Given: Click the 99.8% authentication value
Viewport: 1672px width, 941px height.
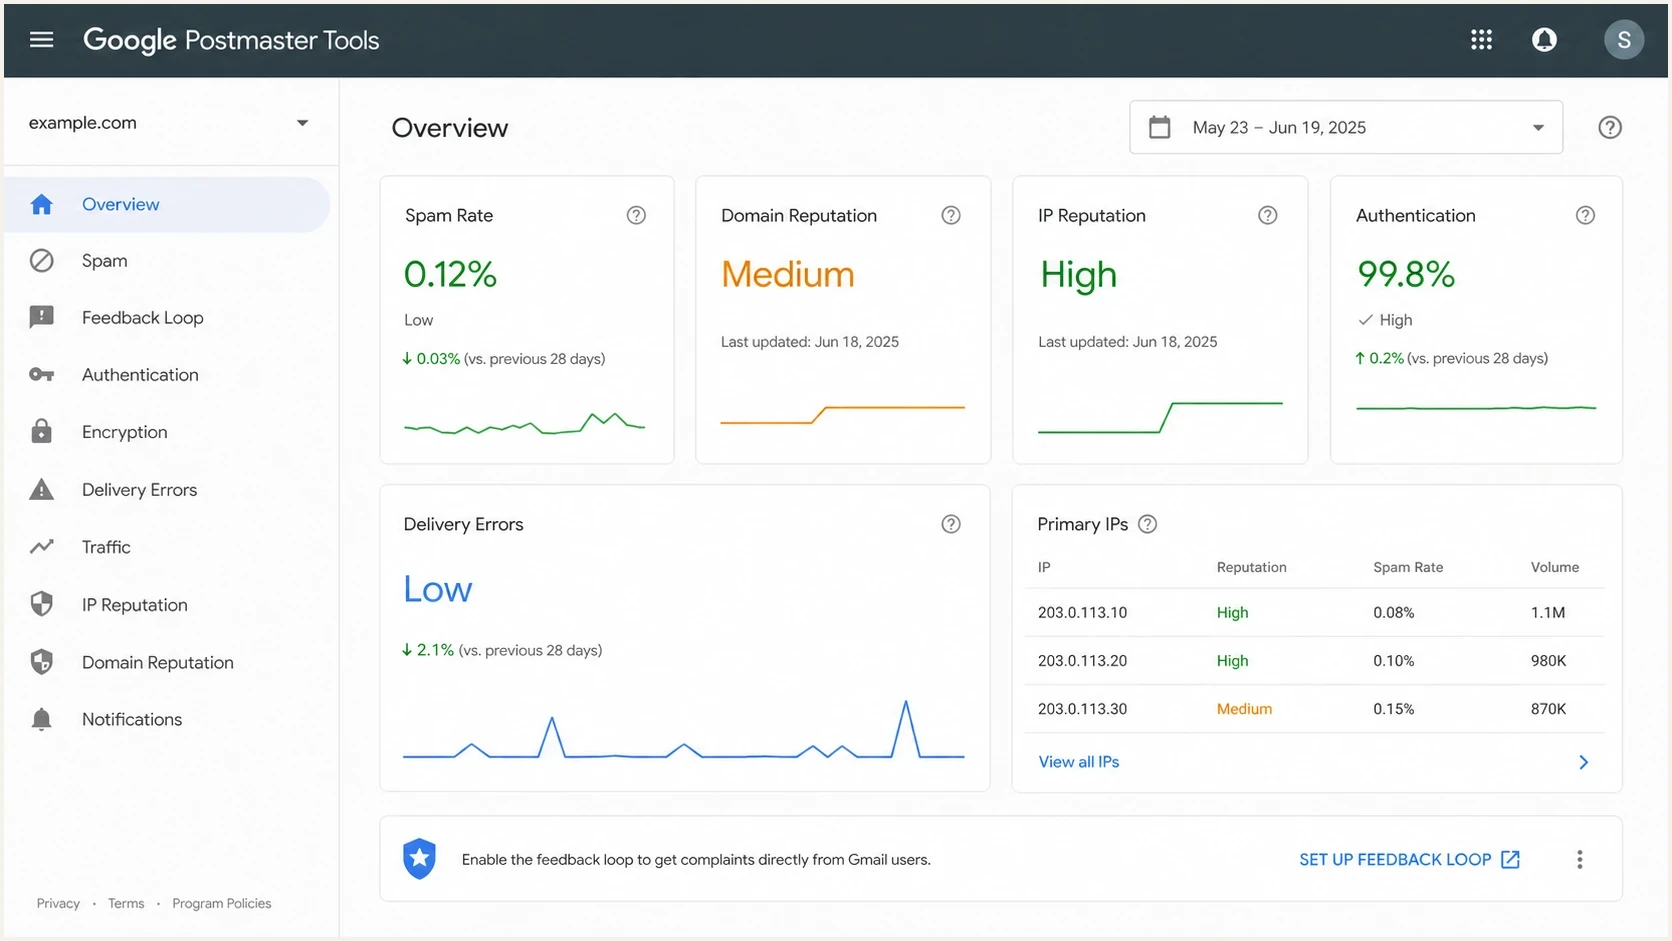Looking at the screenshot, I should [x=1405, y=274].
